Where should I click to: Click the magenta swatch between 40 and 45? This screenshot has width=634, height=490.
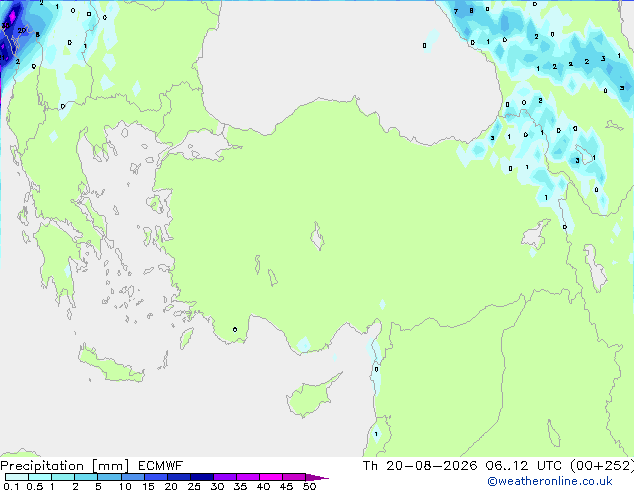271,477
